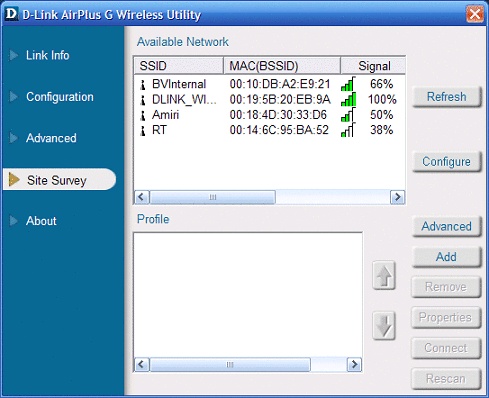Click the arrow icon beside Link Info
This screenshot has width=489, height=398.
point(14,55)
